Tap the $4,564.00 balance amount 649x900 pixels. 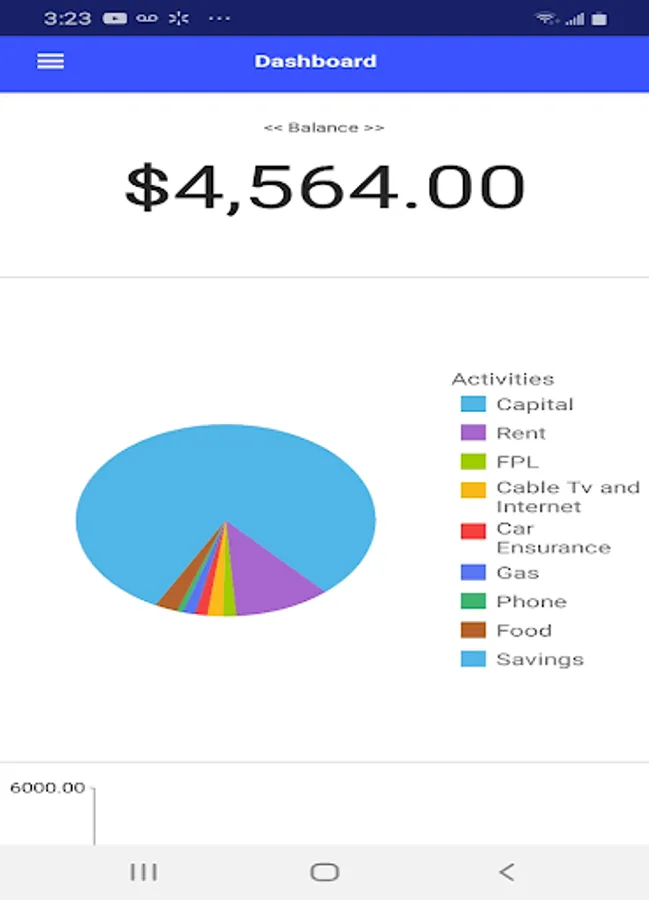coord(324,187)
